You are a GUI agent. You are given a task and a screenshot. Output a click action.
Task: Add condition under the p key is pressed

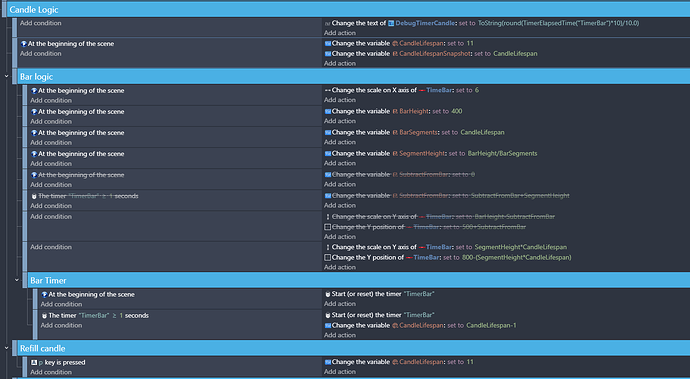(x=51, y=372)
